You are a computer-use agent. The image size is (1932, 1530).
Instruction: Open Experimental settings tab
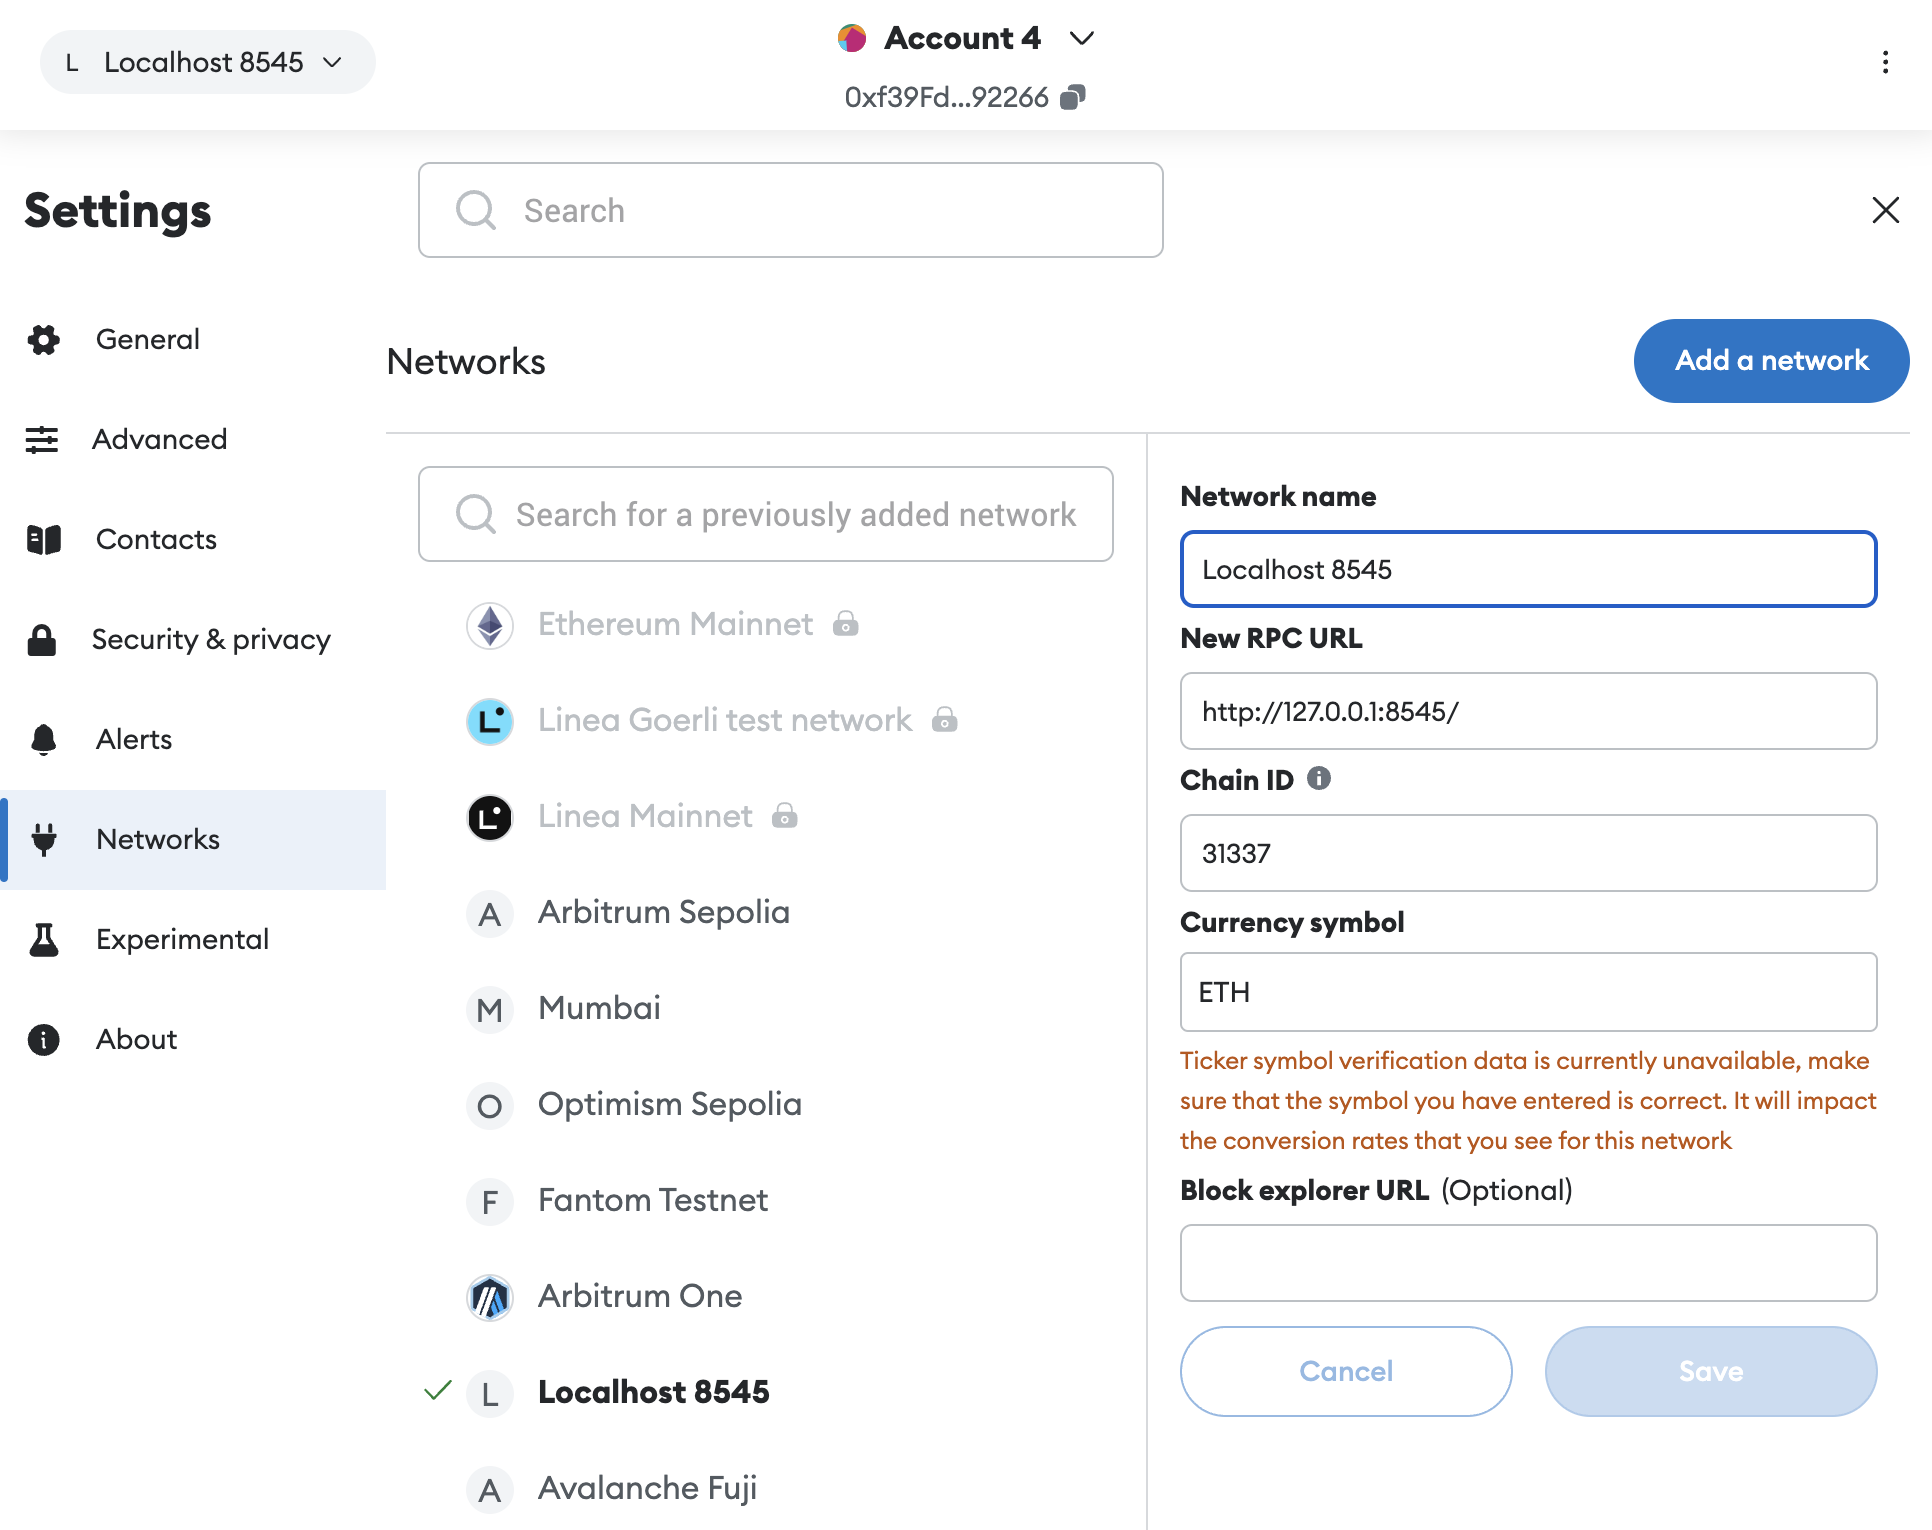[x=193, y=940]
